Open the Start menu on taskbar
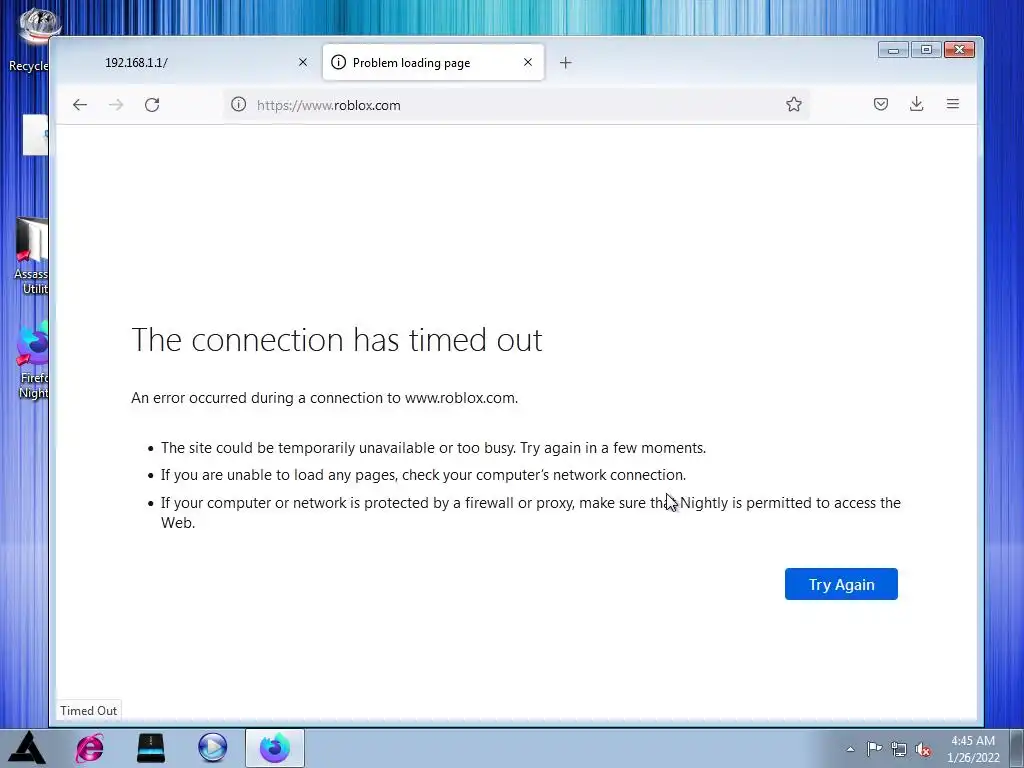The height and width of the screenshot is (768, 1024). 27,748
